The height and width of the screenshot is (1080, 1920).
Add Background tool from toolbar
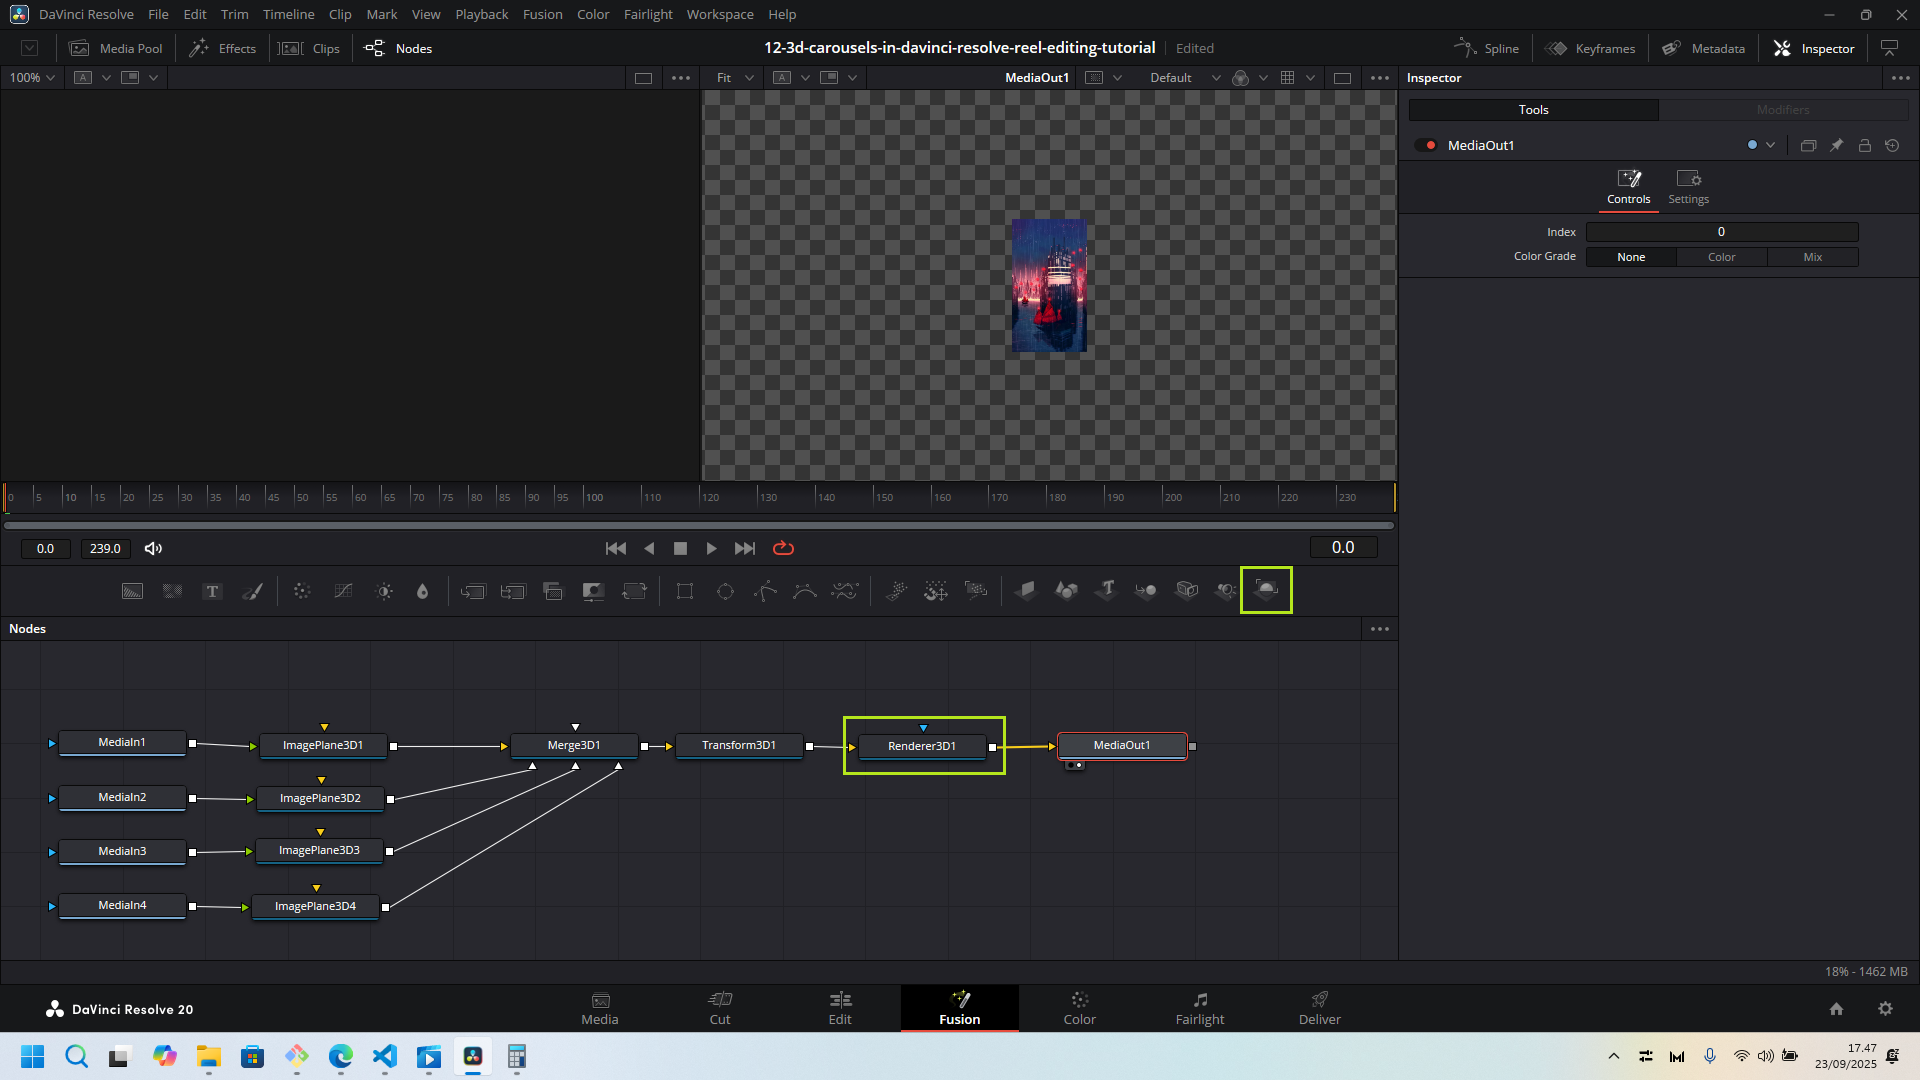pyautogui.click(x=132, y=592)
